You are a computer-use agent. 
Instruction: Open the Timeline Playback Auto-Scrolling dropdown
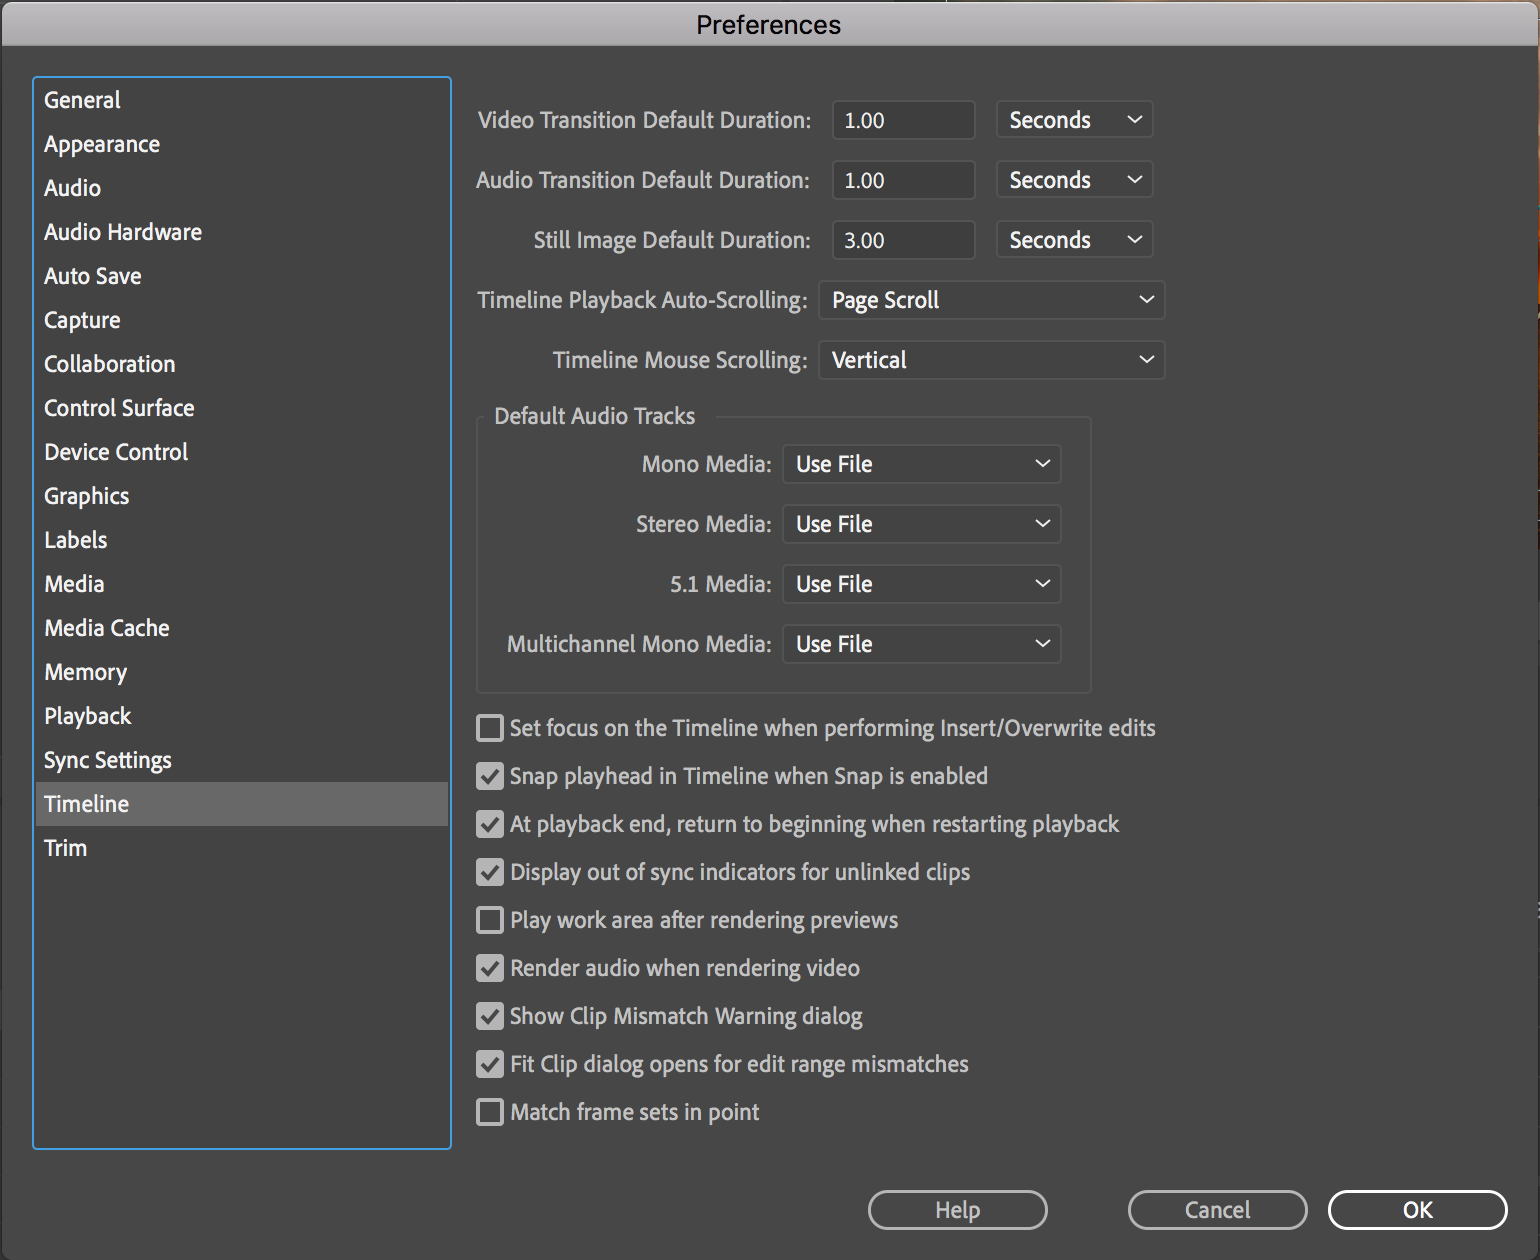click(x=990, y=300)
